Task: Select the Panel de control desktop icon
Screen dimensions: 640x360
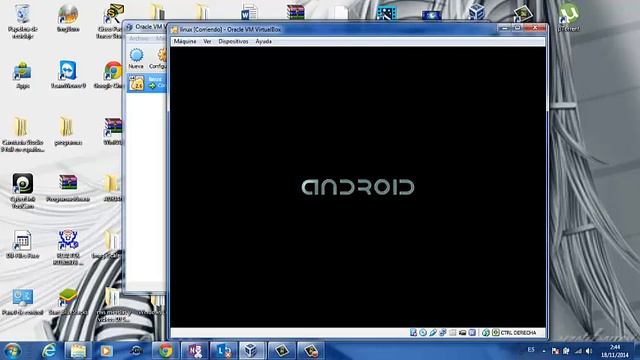Action: [22, 302]
